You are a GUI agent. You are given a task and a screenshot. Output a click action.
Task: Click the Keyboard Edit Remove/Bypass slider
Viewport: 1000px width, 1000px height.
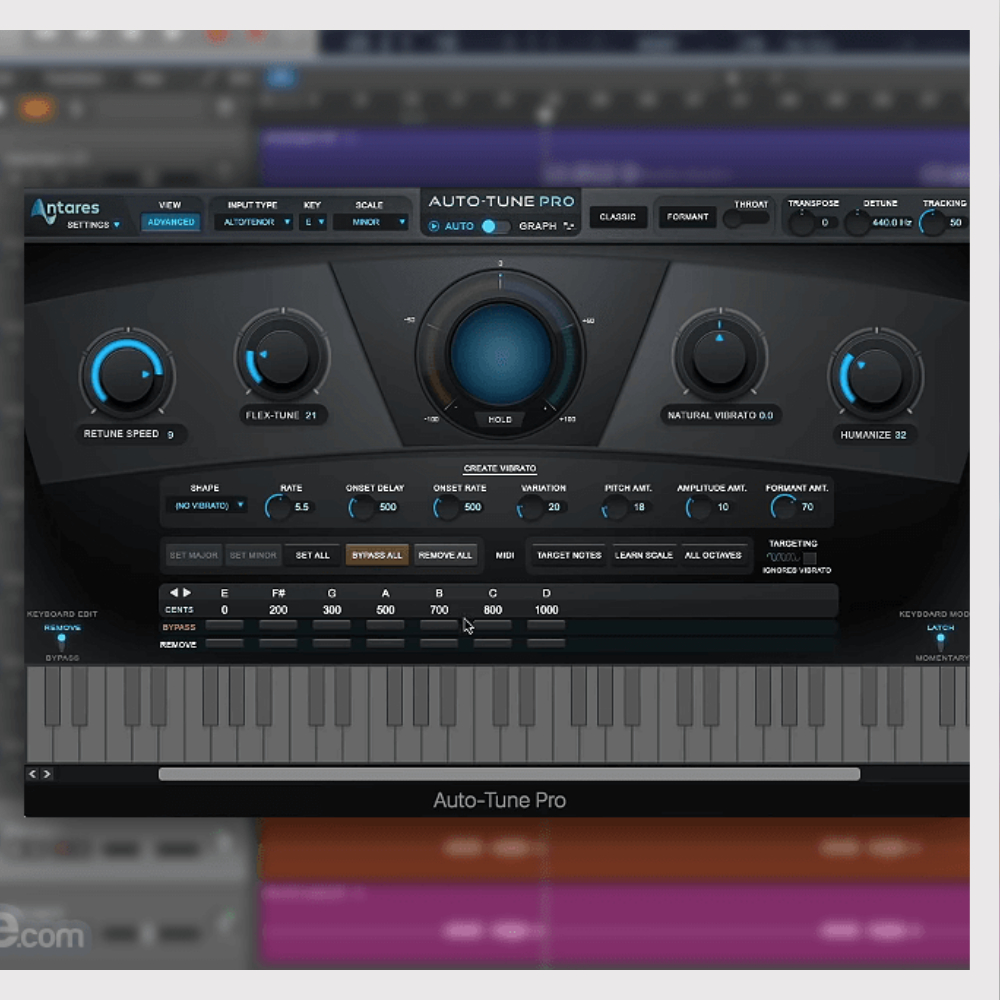point(61,641)
